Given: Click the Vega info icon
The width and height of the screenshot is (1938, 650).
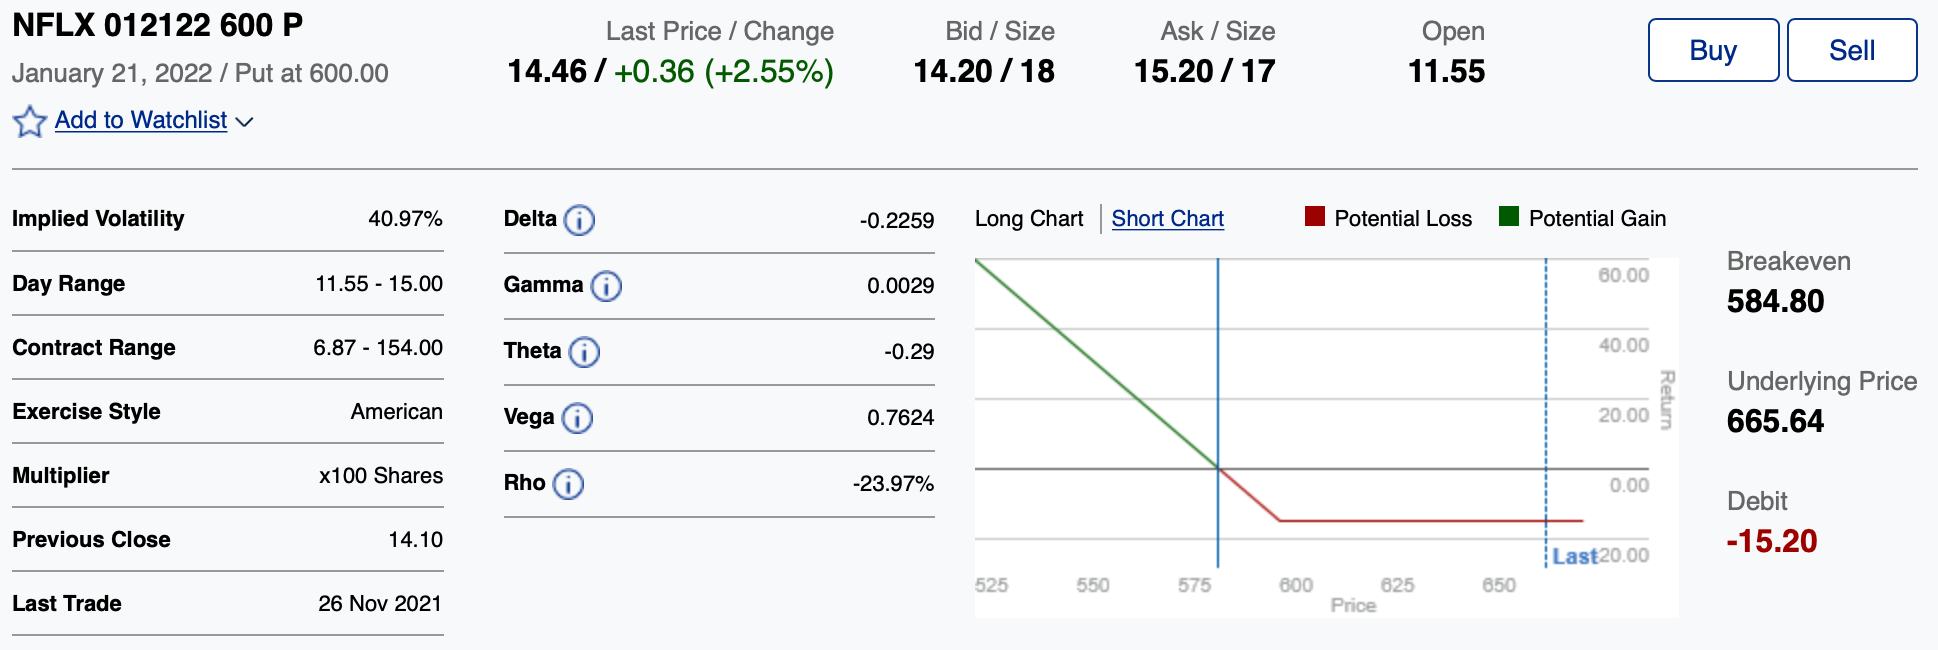Looking at the screenshot, I should click(x=578, y=418).
